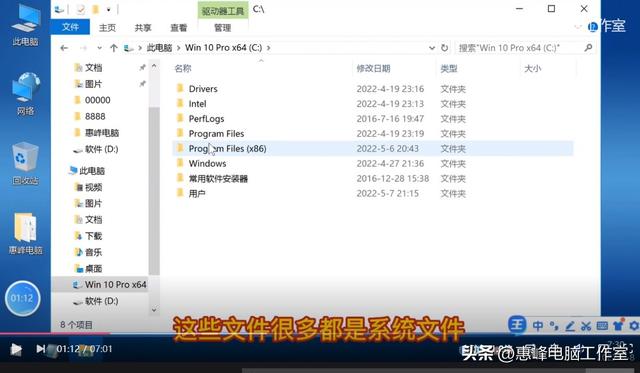Open 00000 in the navigation pane
The image size is (640, 373).
click(97, 100)
